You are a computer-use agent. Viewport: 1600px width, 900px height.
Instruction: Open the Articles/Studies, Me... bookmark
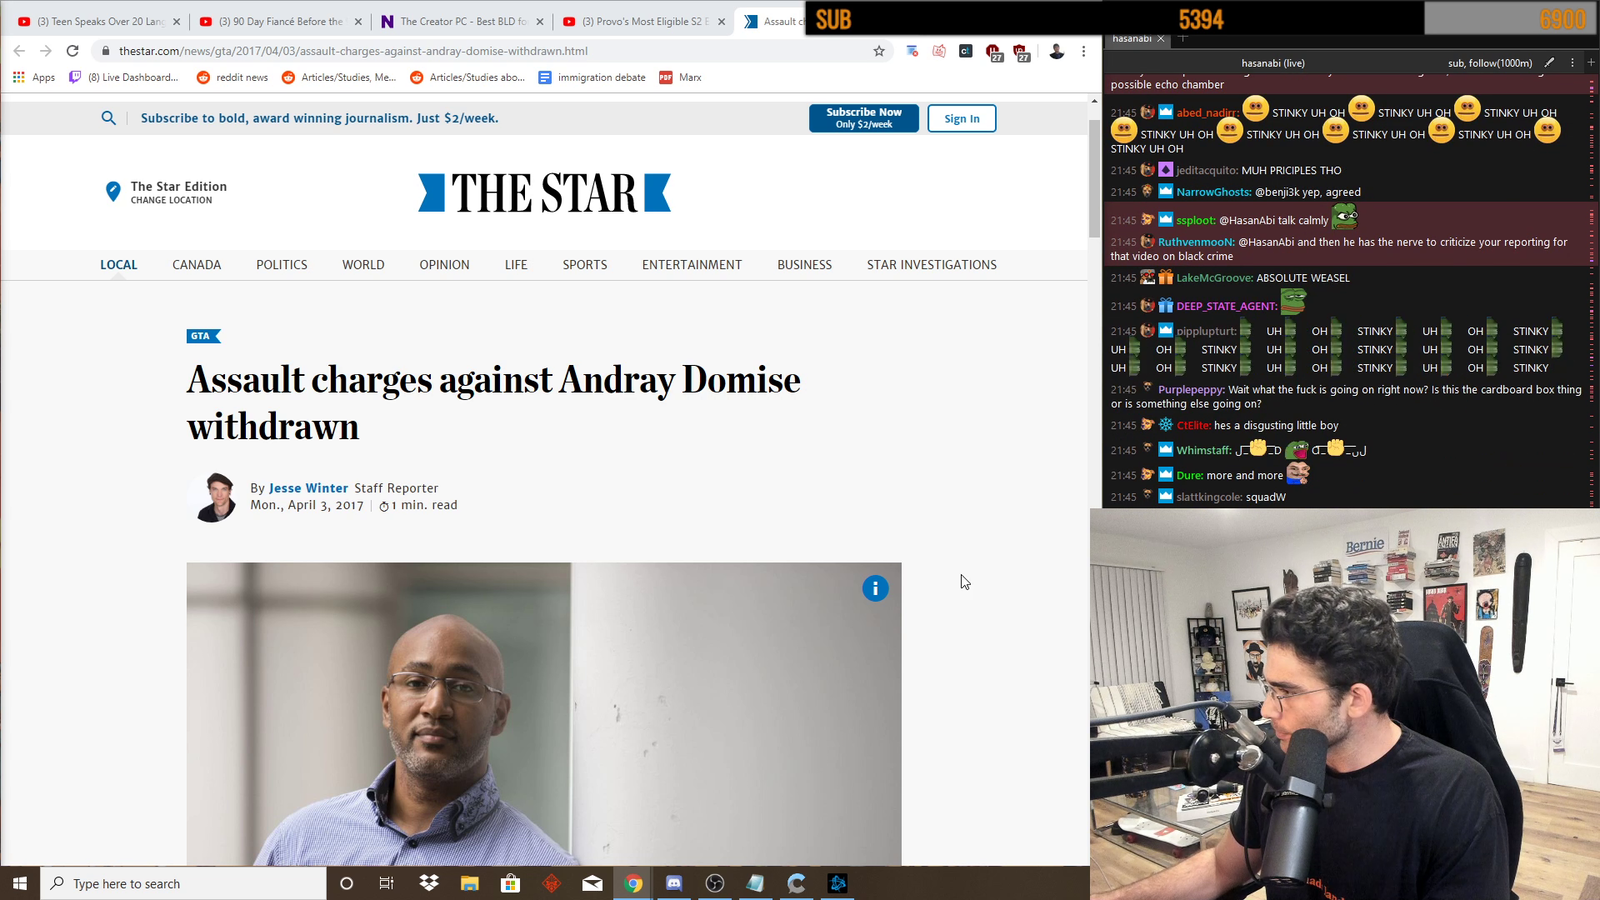coord(339,77)
